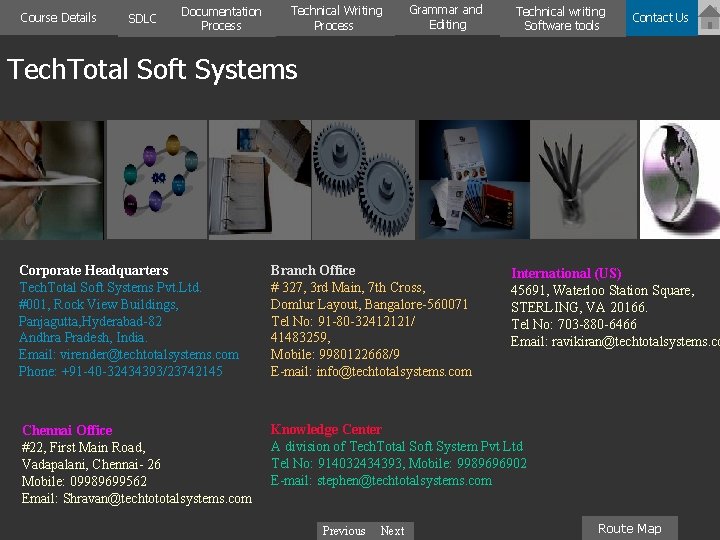Click the 'Panjagutta,Hyderabad-82' line
This screenshot has width=720, height=540.
(x=90, y=321)
